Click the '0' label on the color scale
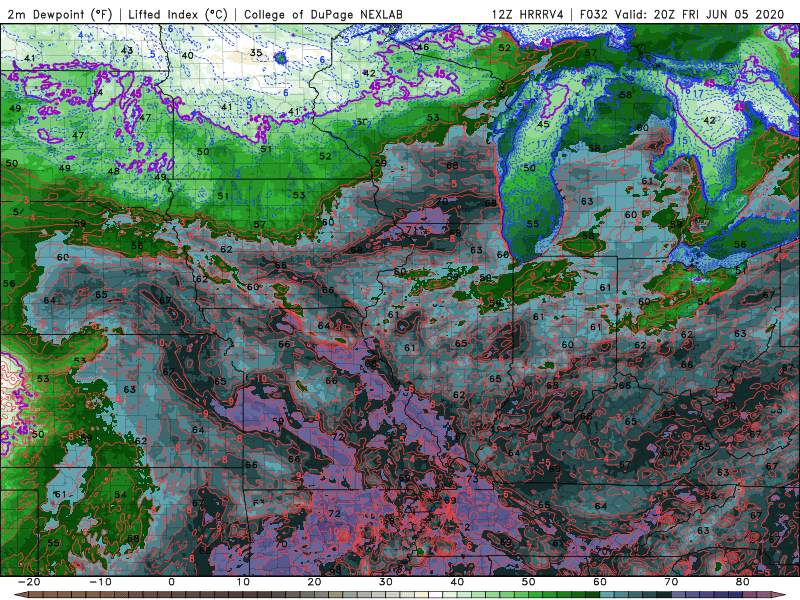The image size is (800, 600). 171,582
